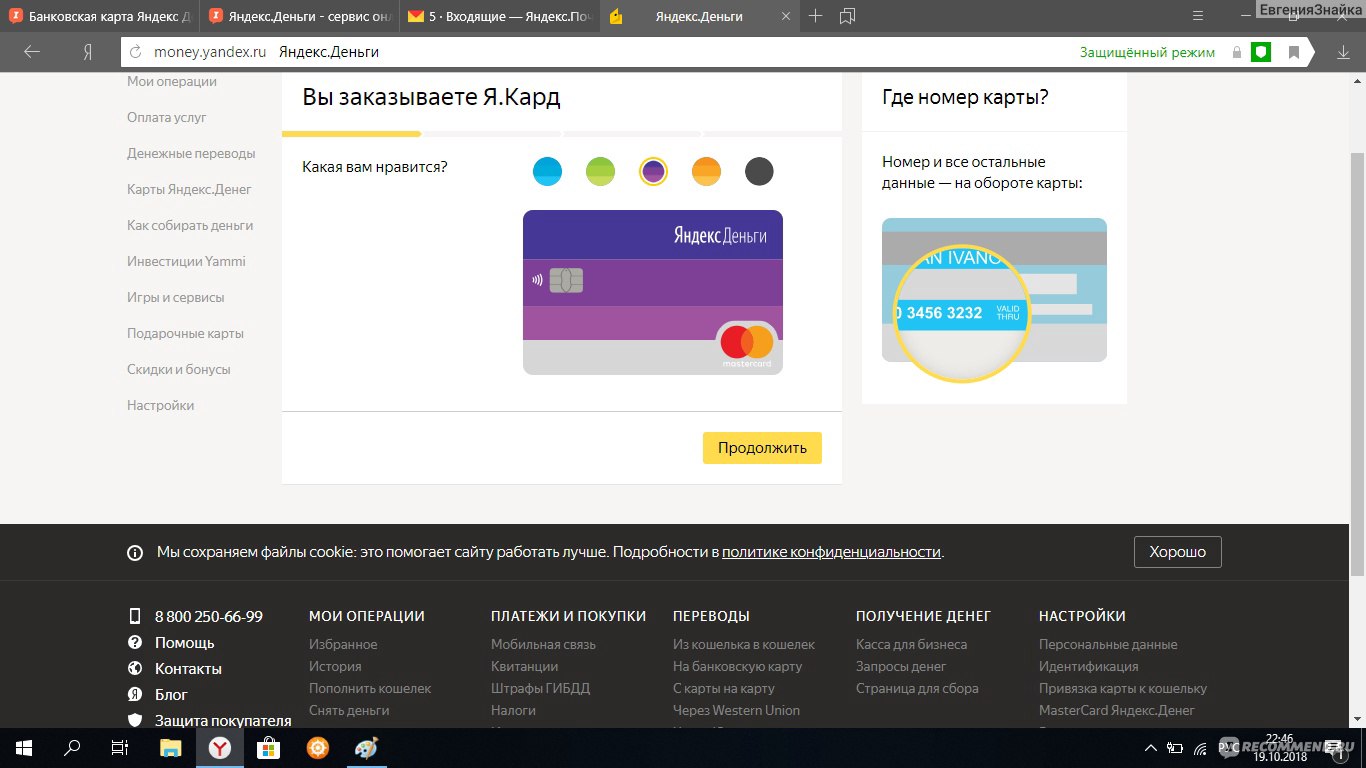Open Оплата услуг in the sidebar
This screenshot has height=768, width=1366.
click(x=167, y=117)
